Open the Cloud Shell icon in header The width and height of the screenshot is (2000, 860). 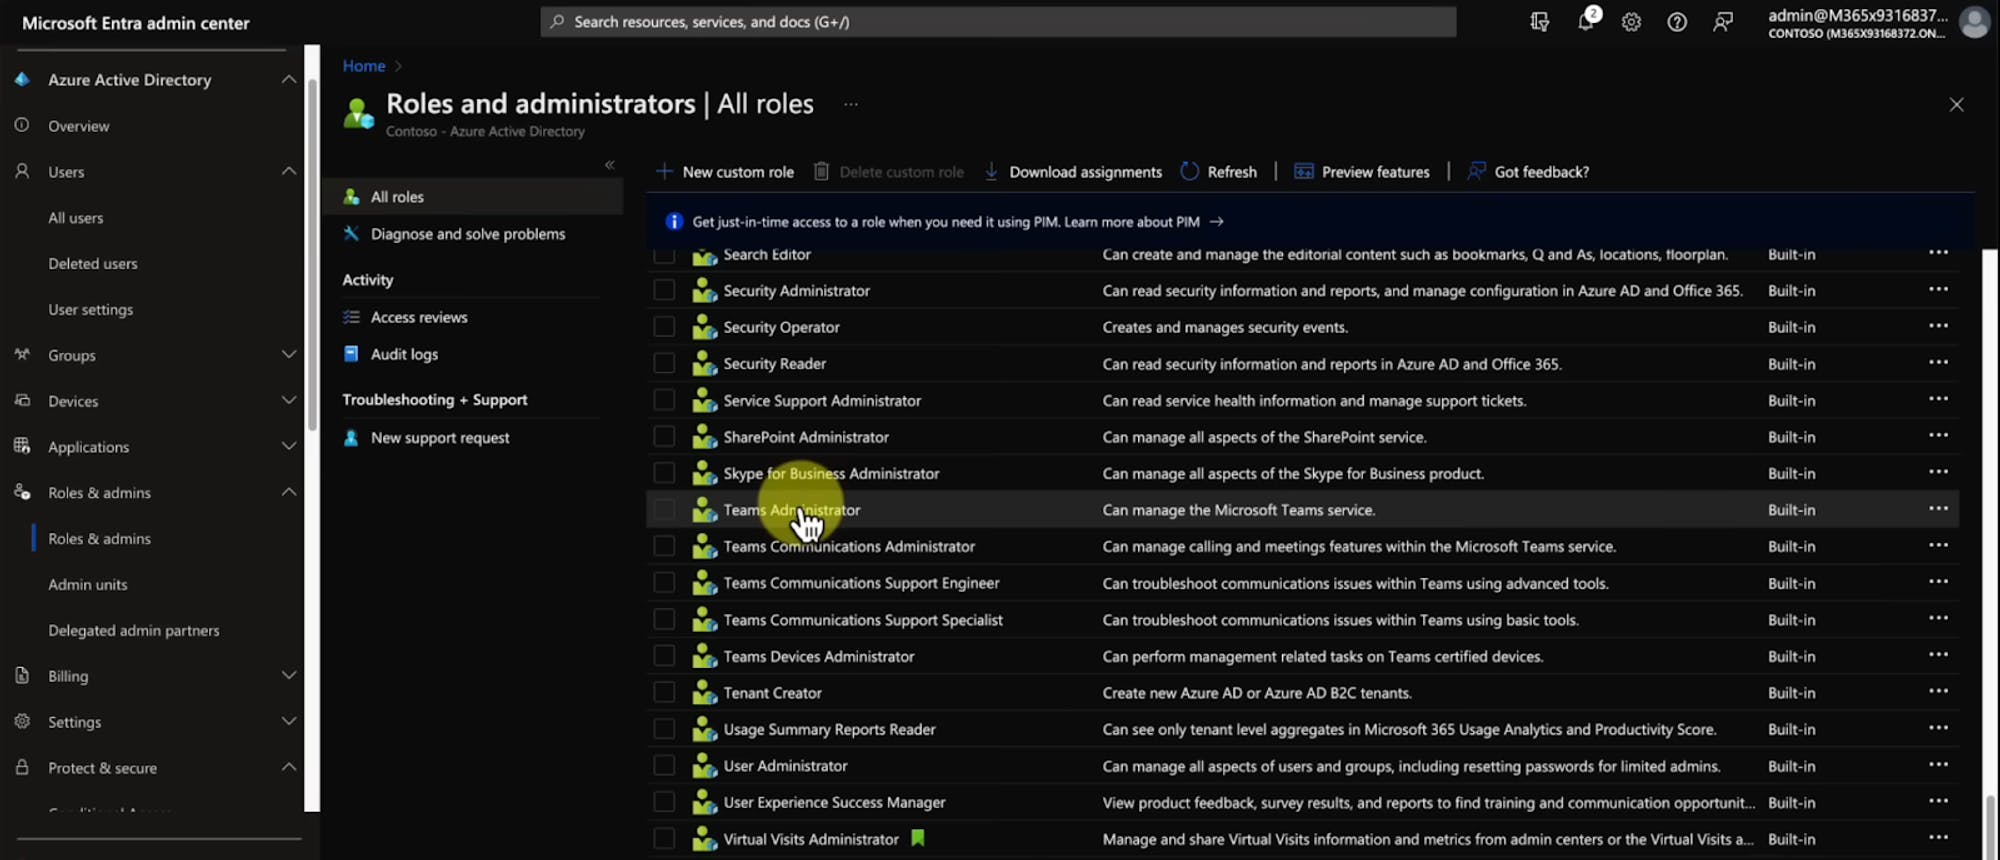tap(1539, 22)
